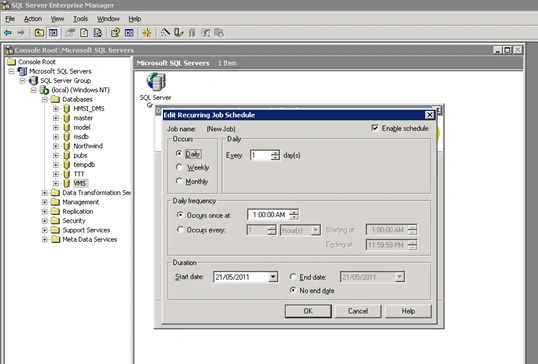Click the Databases folder icon
The image size is (538, 364).
(x=55, y=99)
